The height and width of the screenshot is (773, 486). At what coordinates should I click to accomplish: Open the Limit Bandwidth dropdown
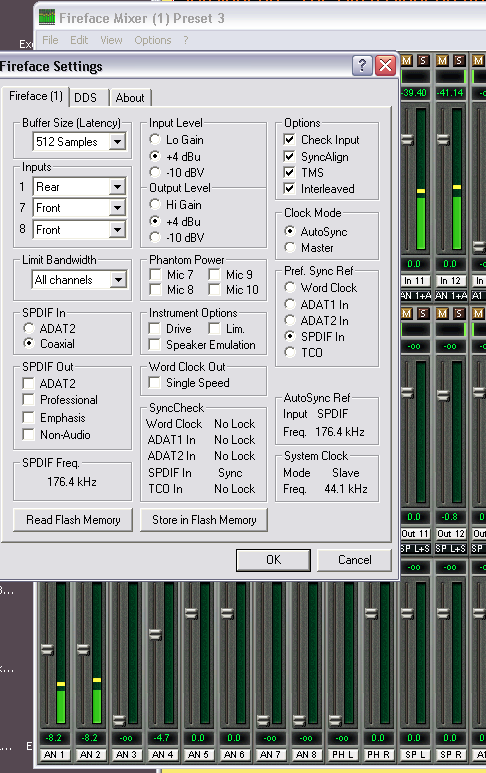(x=117, y=280)
